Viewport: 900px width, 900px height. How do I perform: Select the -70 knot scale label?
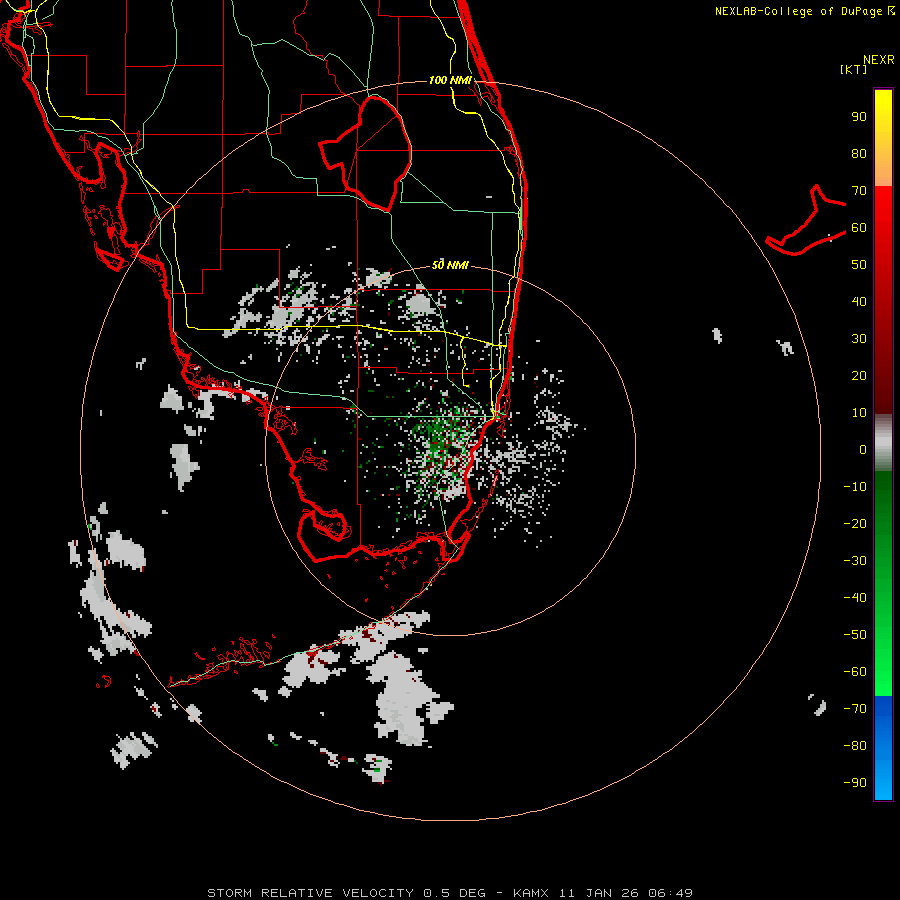pyautogui.click(x=855, y=709)
